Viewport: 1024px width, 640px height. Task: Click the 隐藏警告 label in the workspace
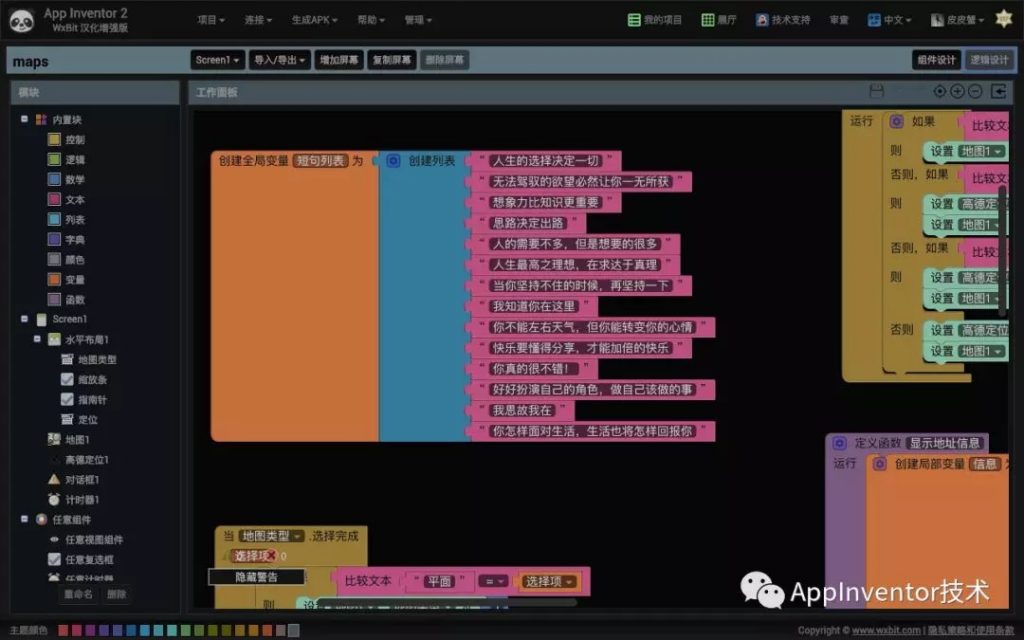(x=255, y=577)
